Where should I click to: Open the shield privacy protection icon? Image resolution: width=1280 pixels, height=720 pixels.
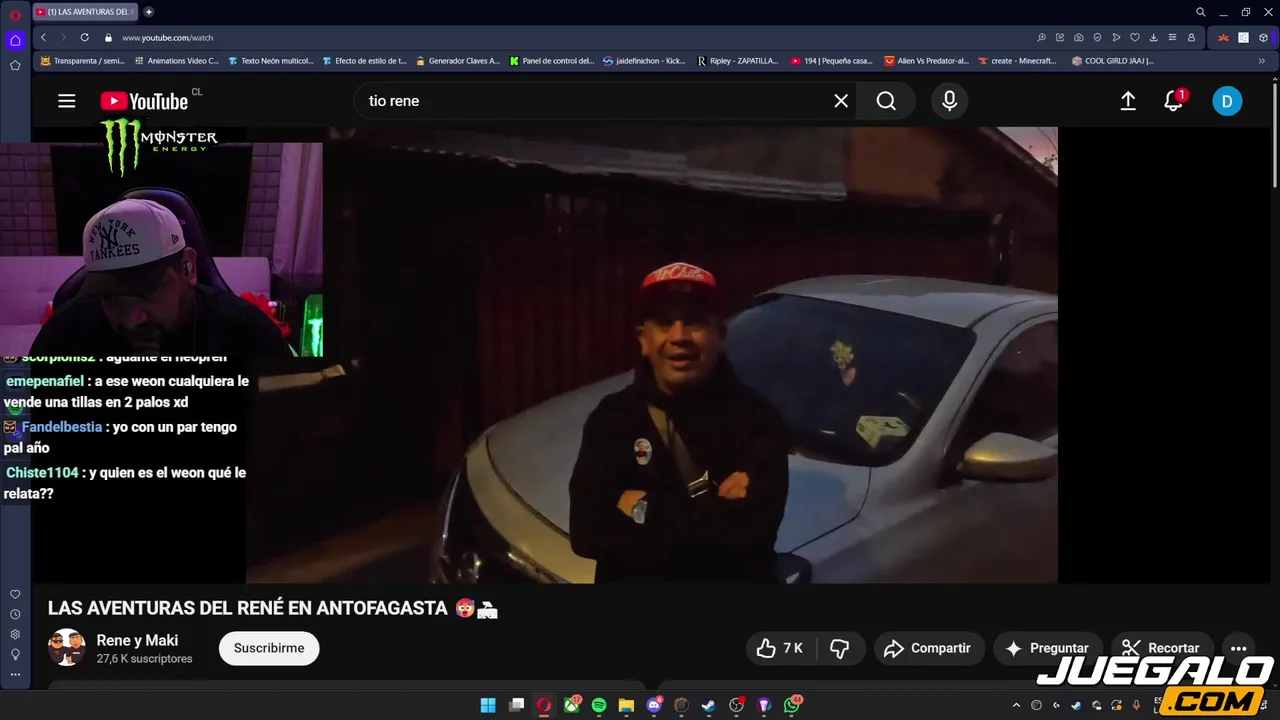(1097, 37)
